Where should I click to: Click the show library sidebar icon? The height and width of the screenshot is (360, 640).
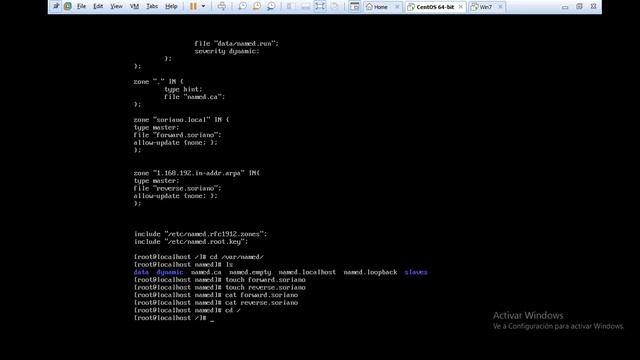click(x=291, y=7)
